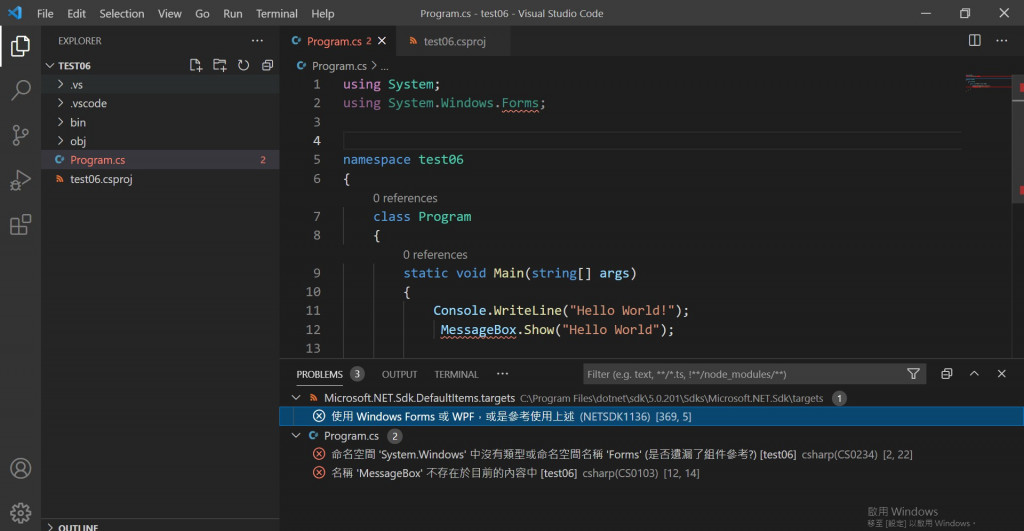Screen dimensions: 1024x531
Task: Toggle Problems view as table or tree
Action: click(x=947, y=374)
